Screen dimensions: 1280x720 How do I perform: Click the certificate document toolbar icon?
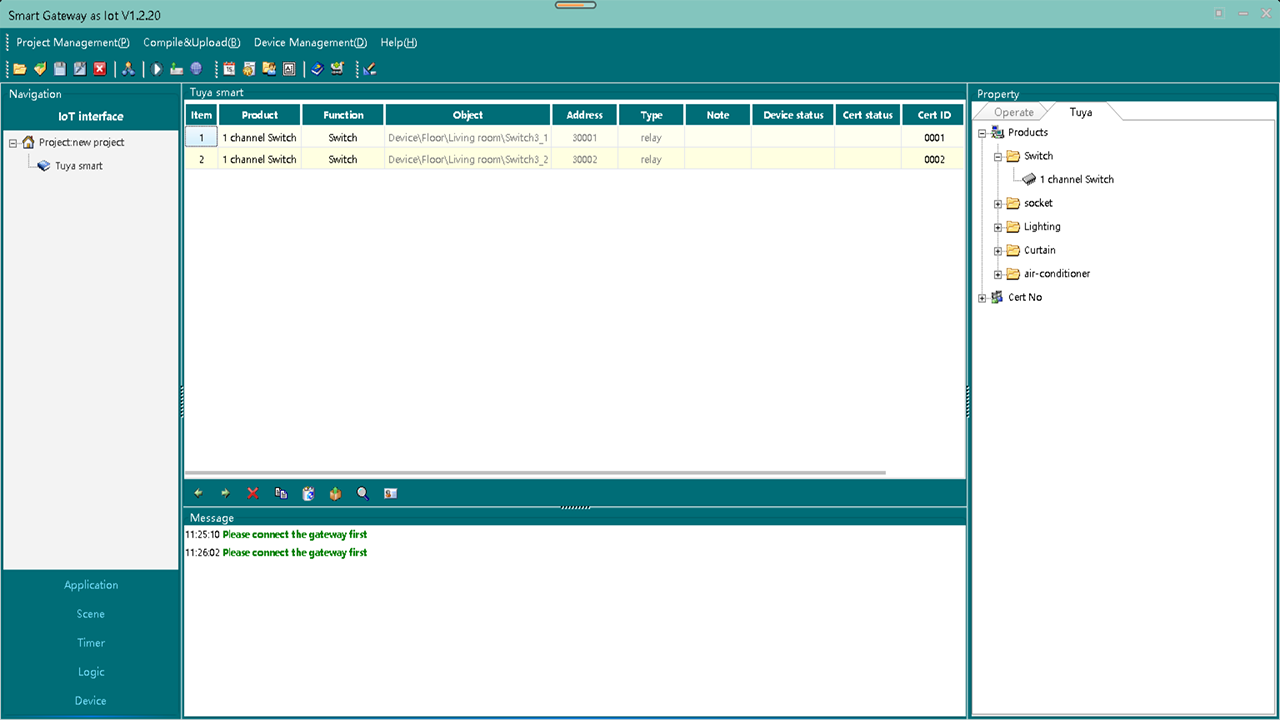point(249,69)
